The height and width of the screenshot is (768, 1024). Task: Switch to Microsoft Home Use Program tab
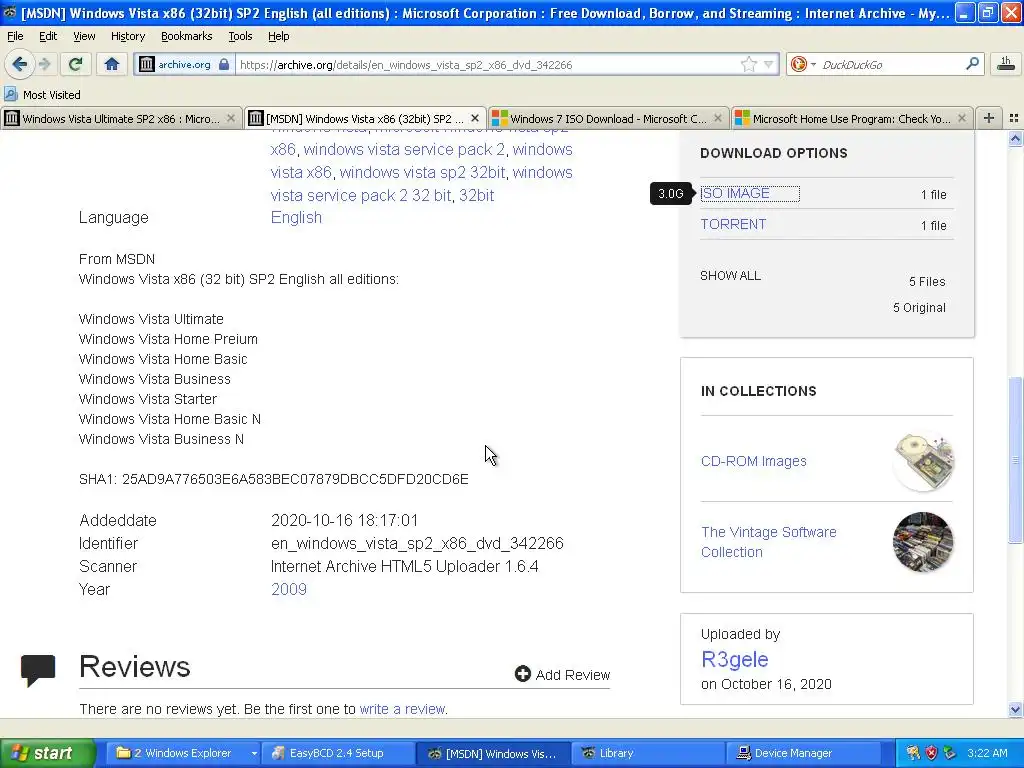852,118
